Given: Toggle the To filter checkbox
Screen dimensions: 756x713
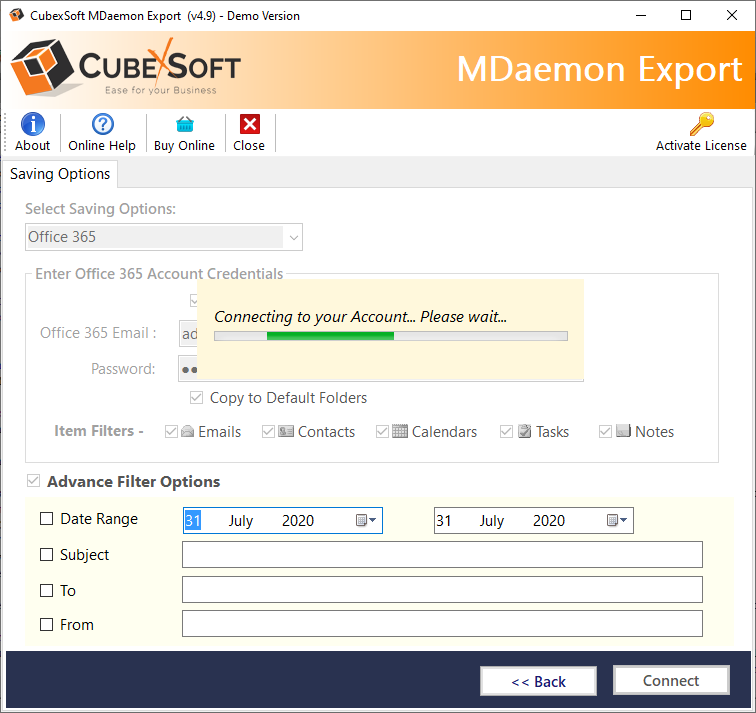Looking at the screenshot, I should tap(47, 591).
